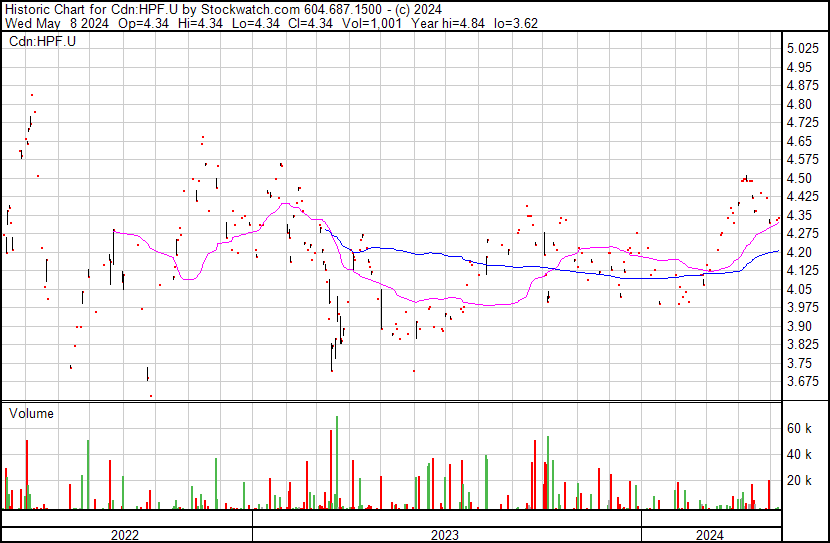Screen dimensions: 830x543
Task: Click the 3.75 price axis label
Action: [x=799, y=364]
